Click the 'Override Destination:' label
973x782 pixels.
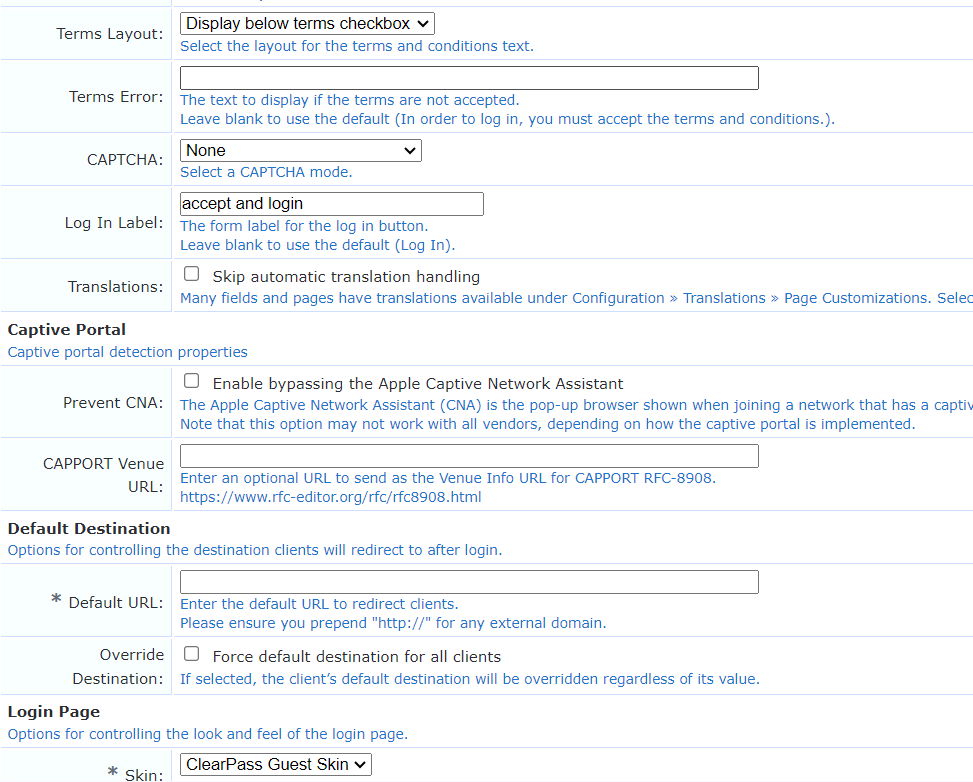[118, 667]
